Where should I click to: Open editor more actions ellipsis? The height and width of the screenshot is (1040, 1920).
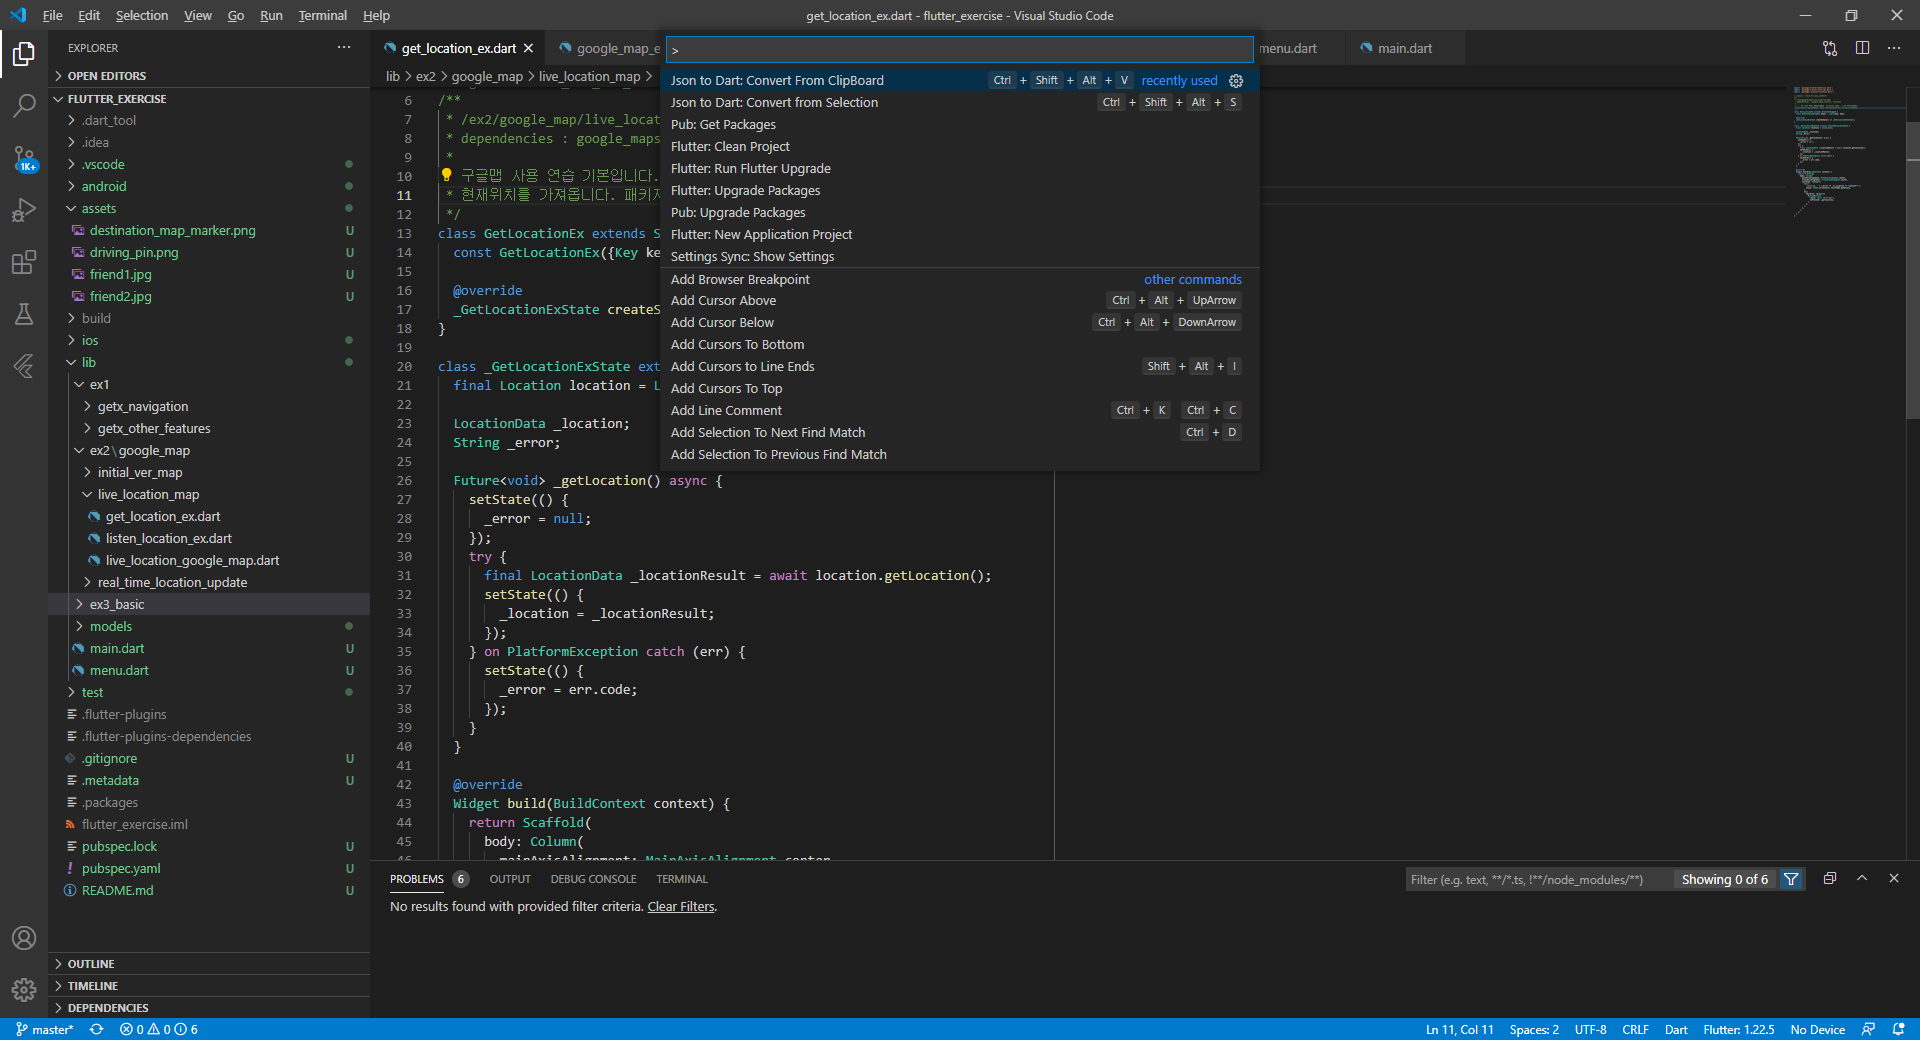click(1894, 48)
